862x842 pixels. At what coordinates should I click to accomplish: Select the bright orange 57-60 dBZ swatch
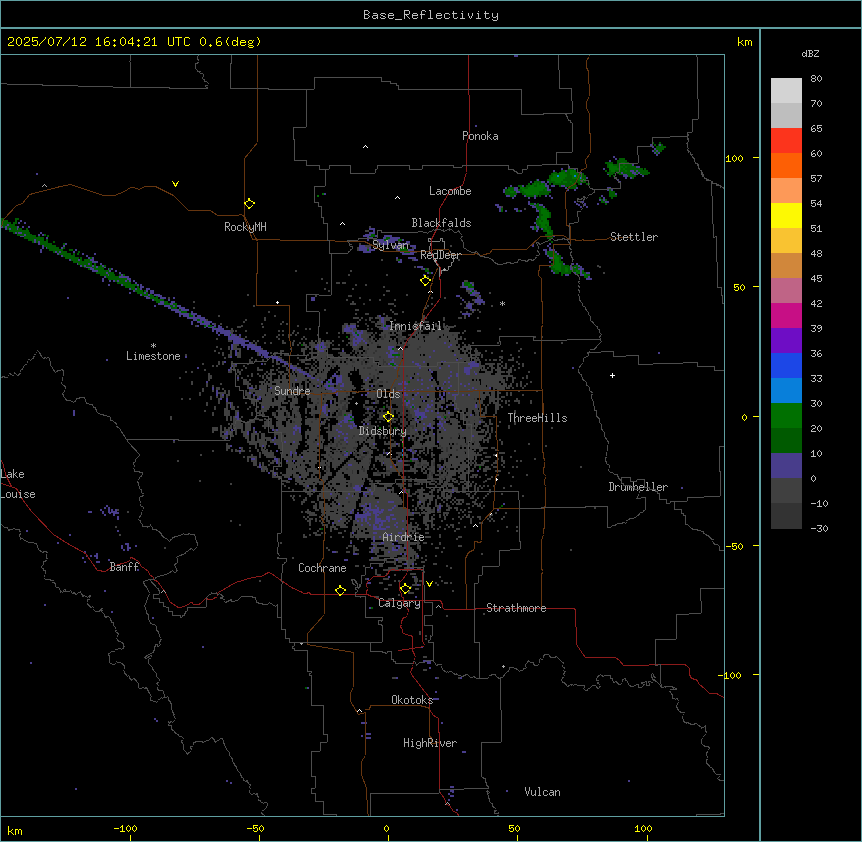click(x=786, y=165)
